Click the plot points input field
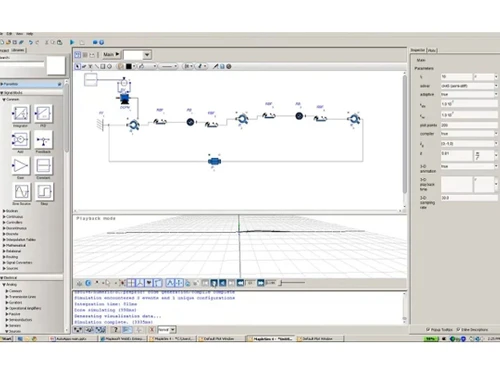500x375 pixels. point(470,125)
